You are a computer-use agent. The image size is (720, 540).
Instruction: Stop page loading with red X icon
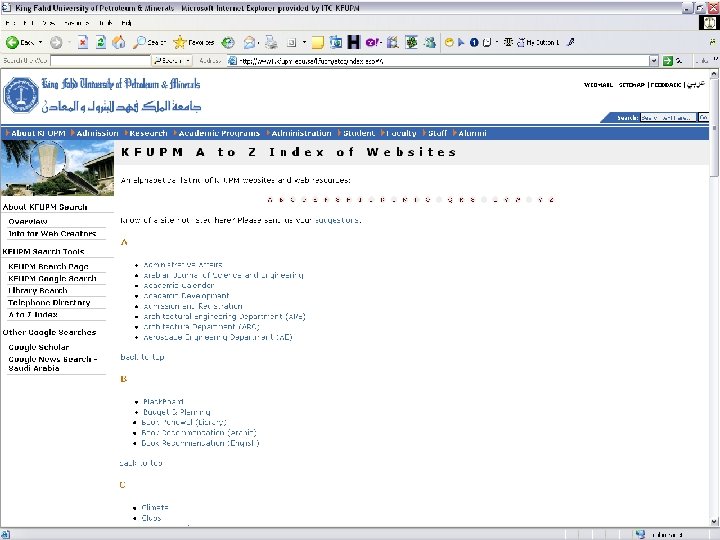point(83,43)
